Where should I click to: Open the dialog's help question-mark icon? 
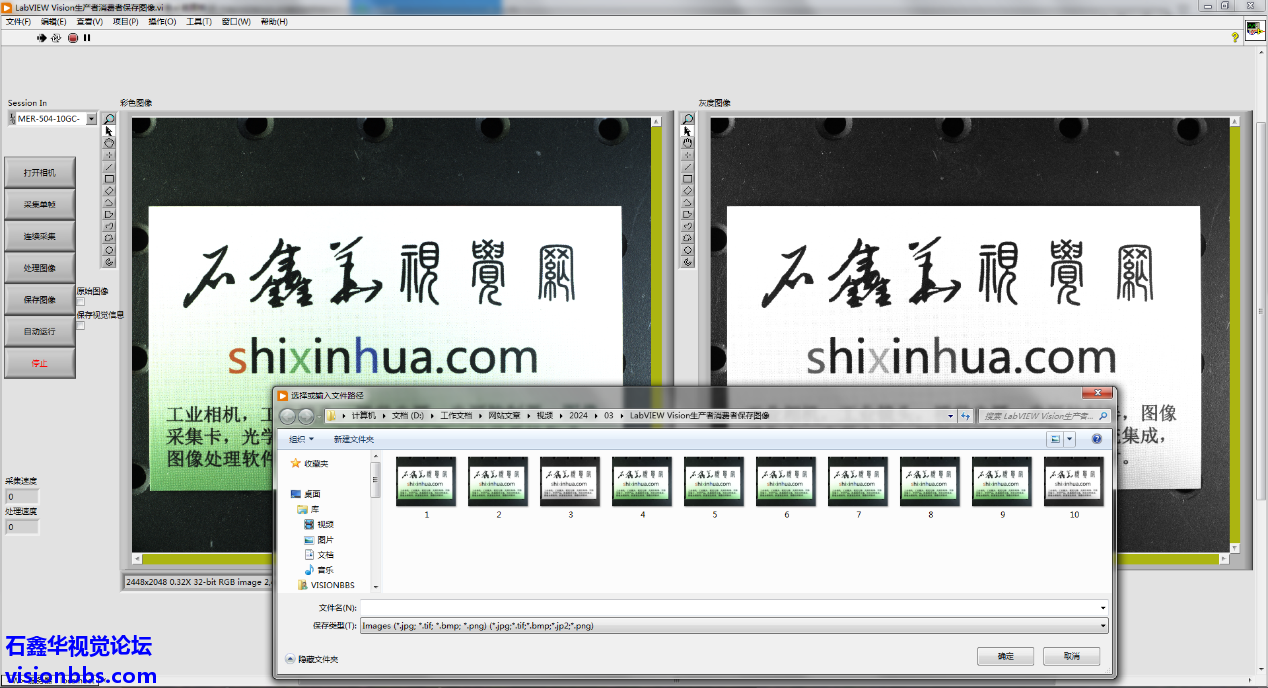tap(1097, 439)
